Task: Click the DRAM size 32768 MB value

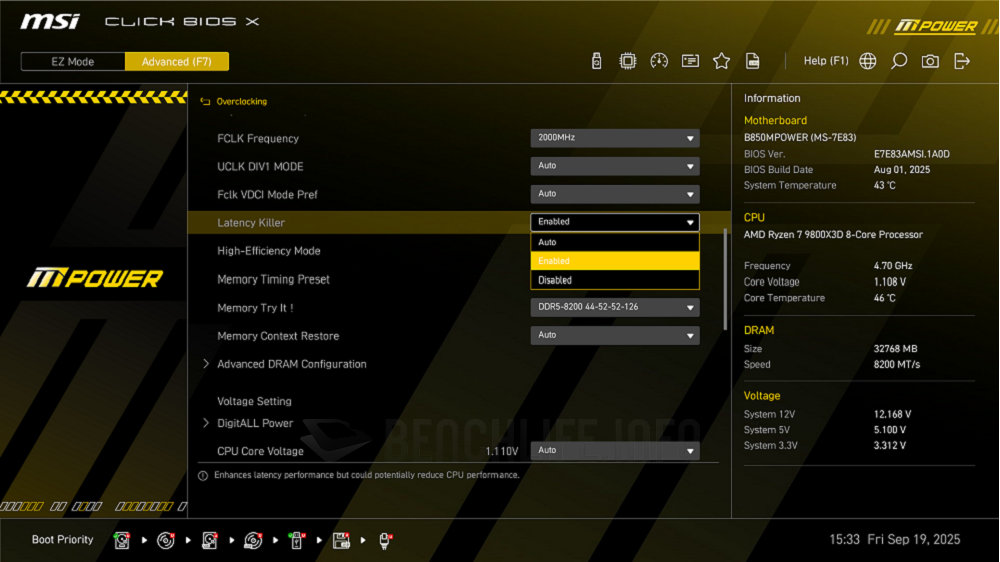Action: click(x=895, y=349)
